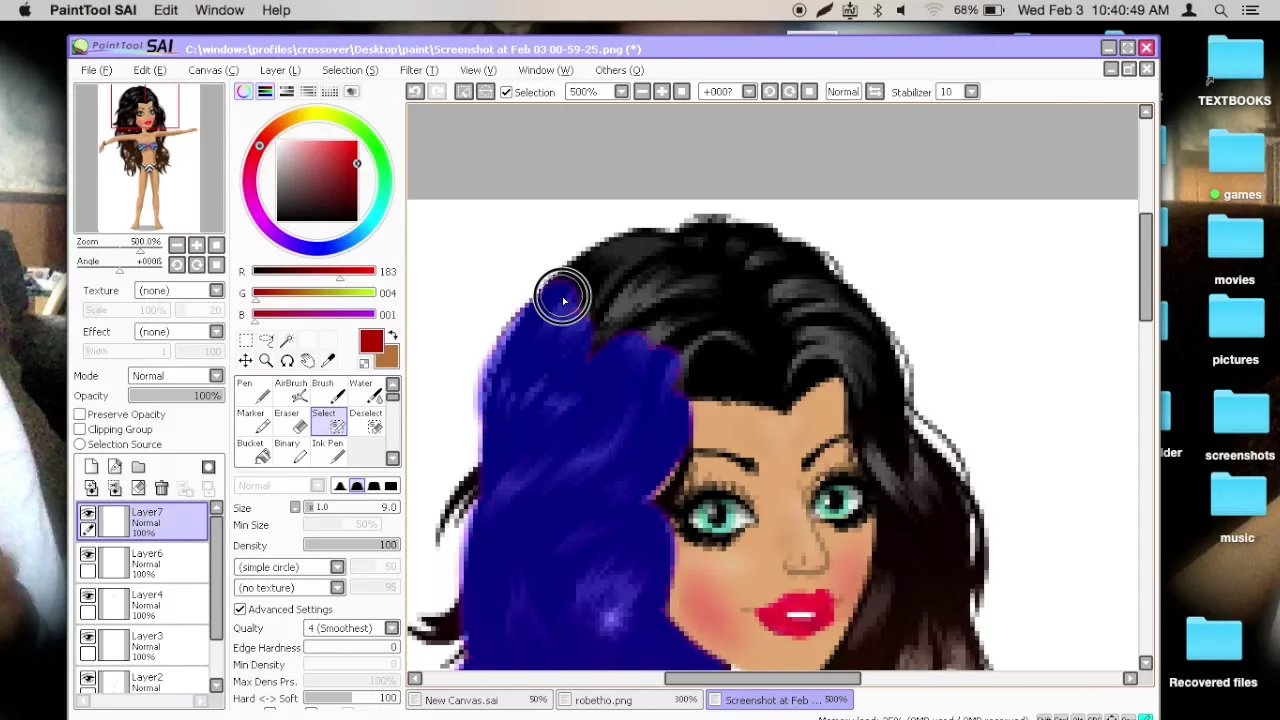This screenshot has width=1280, height=720.
Task: Open the Effect dropdown
Action: pyautogui.click(x=180, y=331)
